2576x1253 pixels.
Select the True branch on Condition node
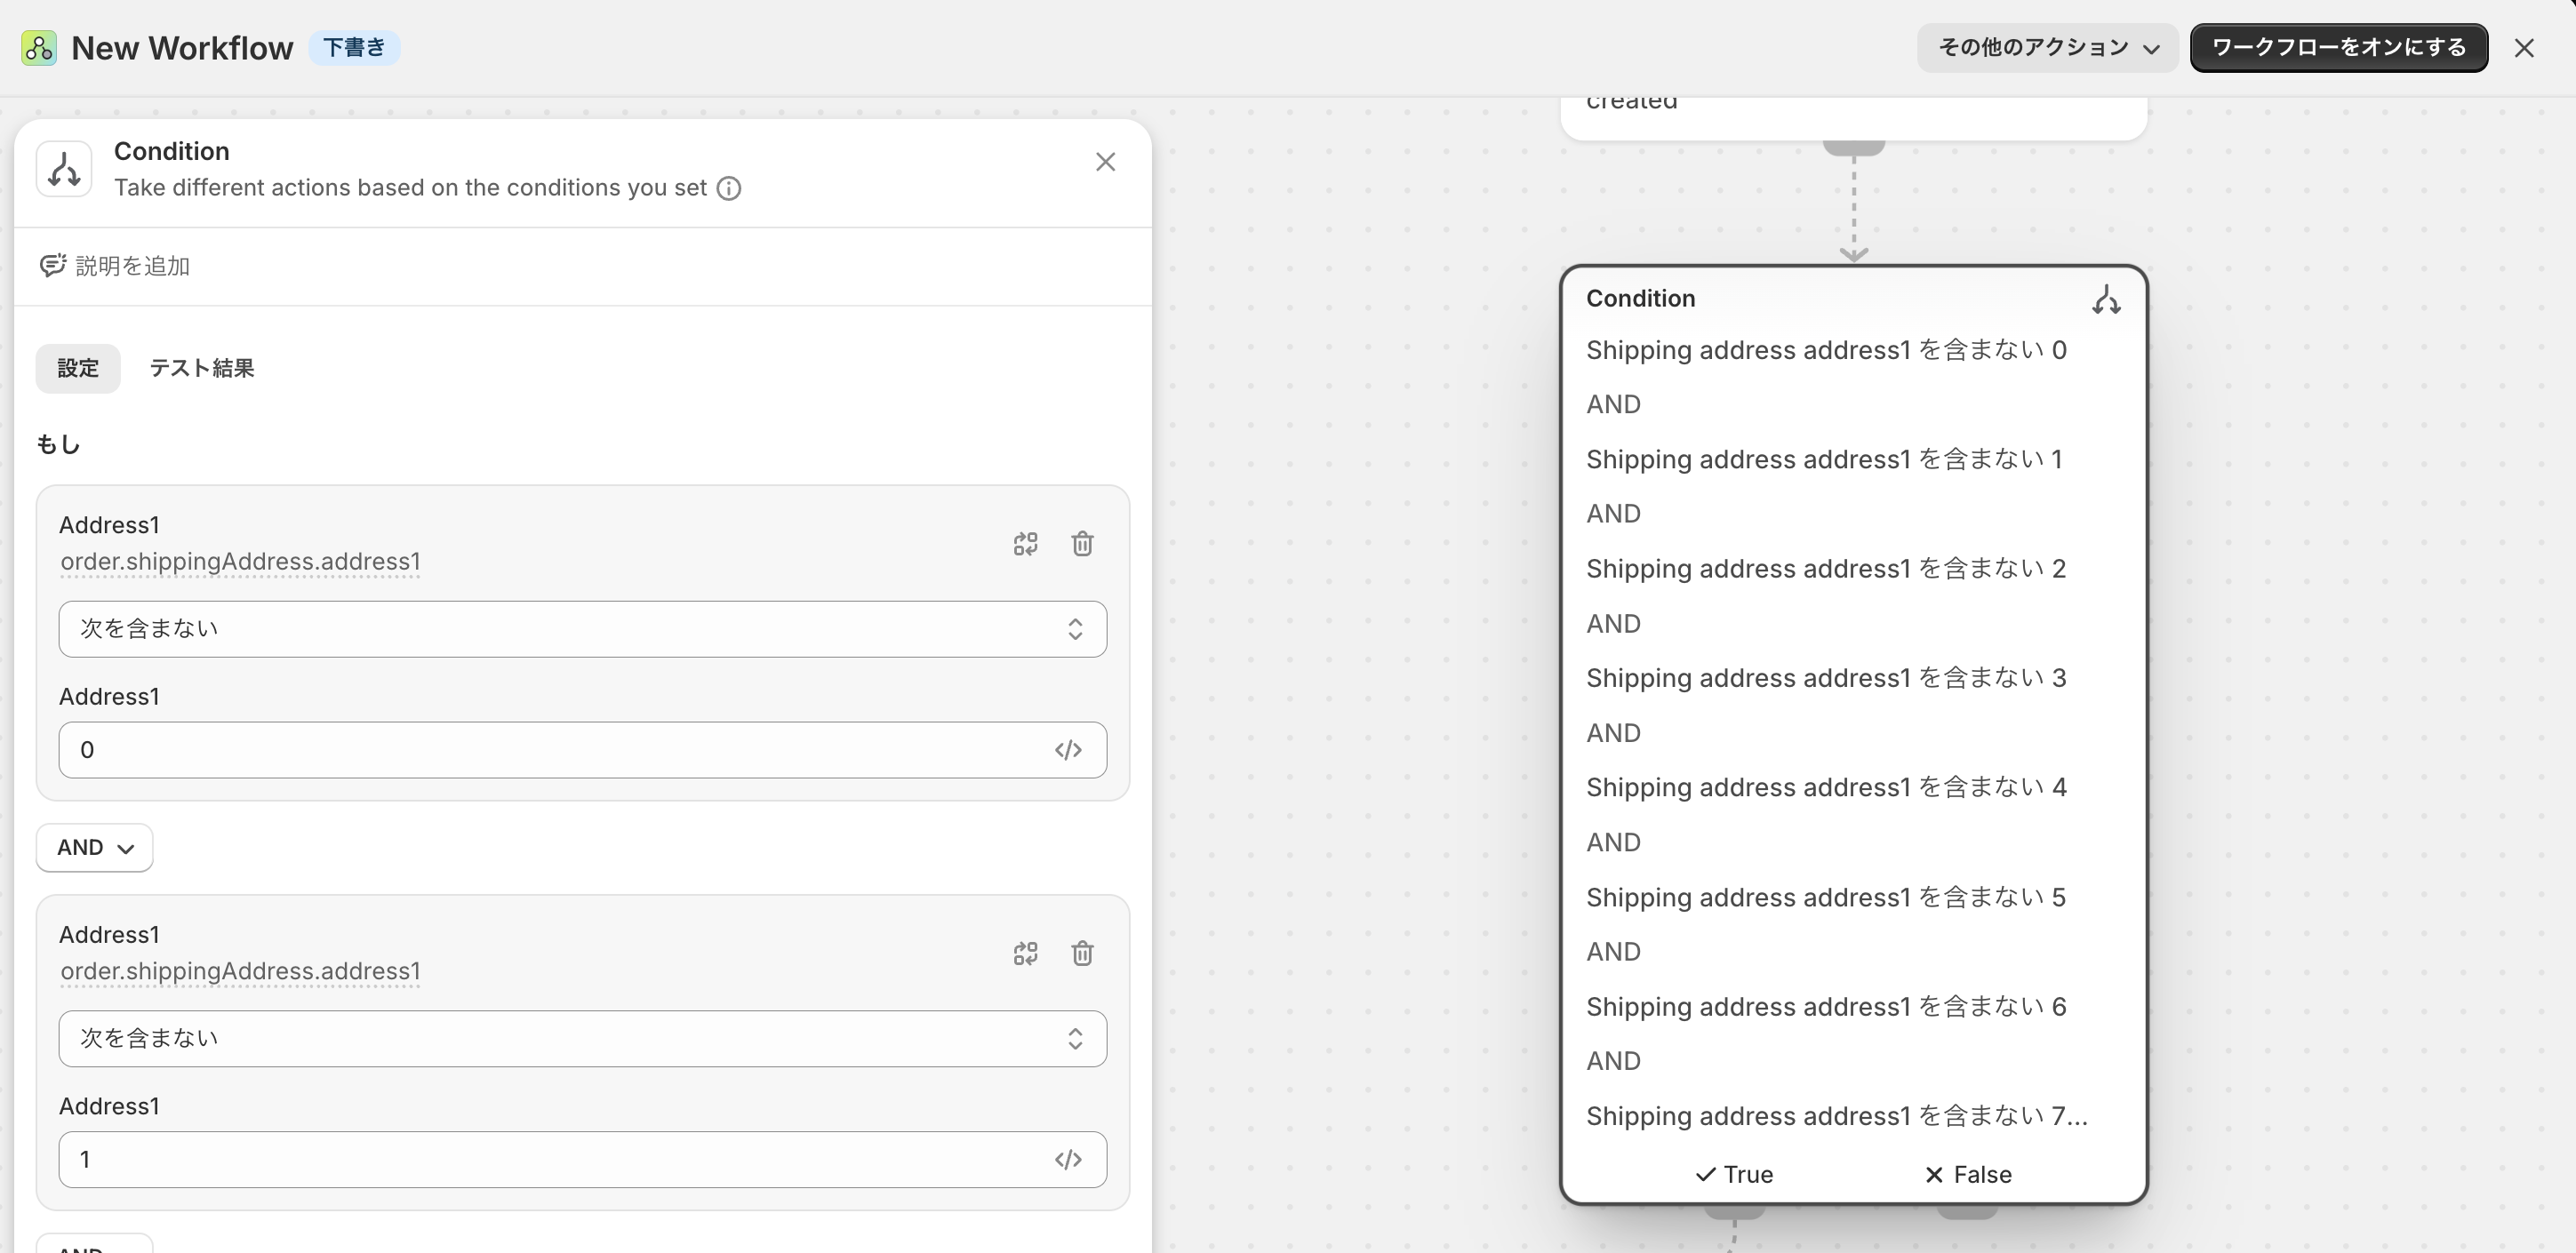1735,1174
